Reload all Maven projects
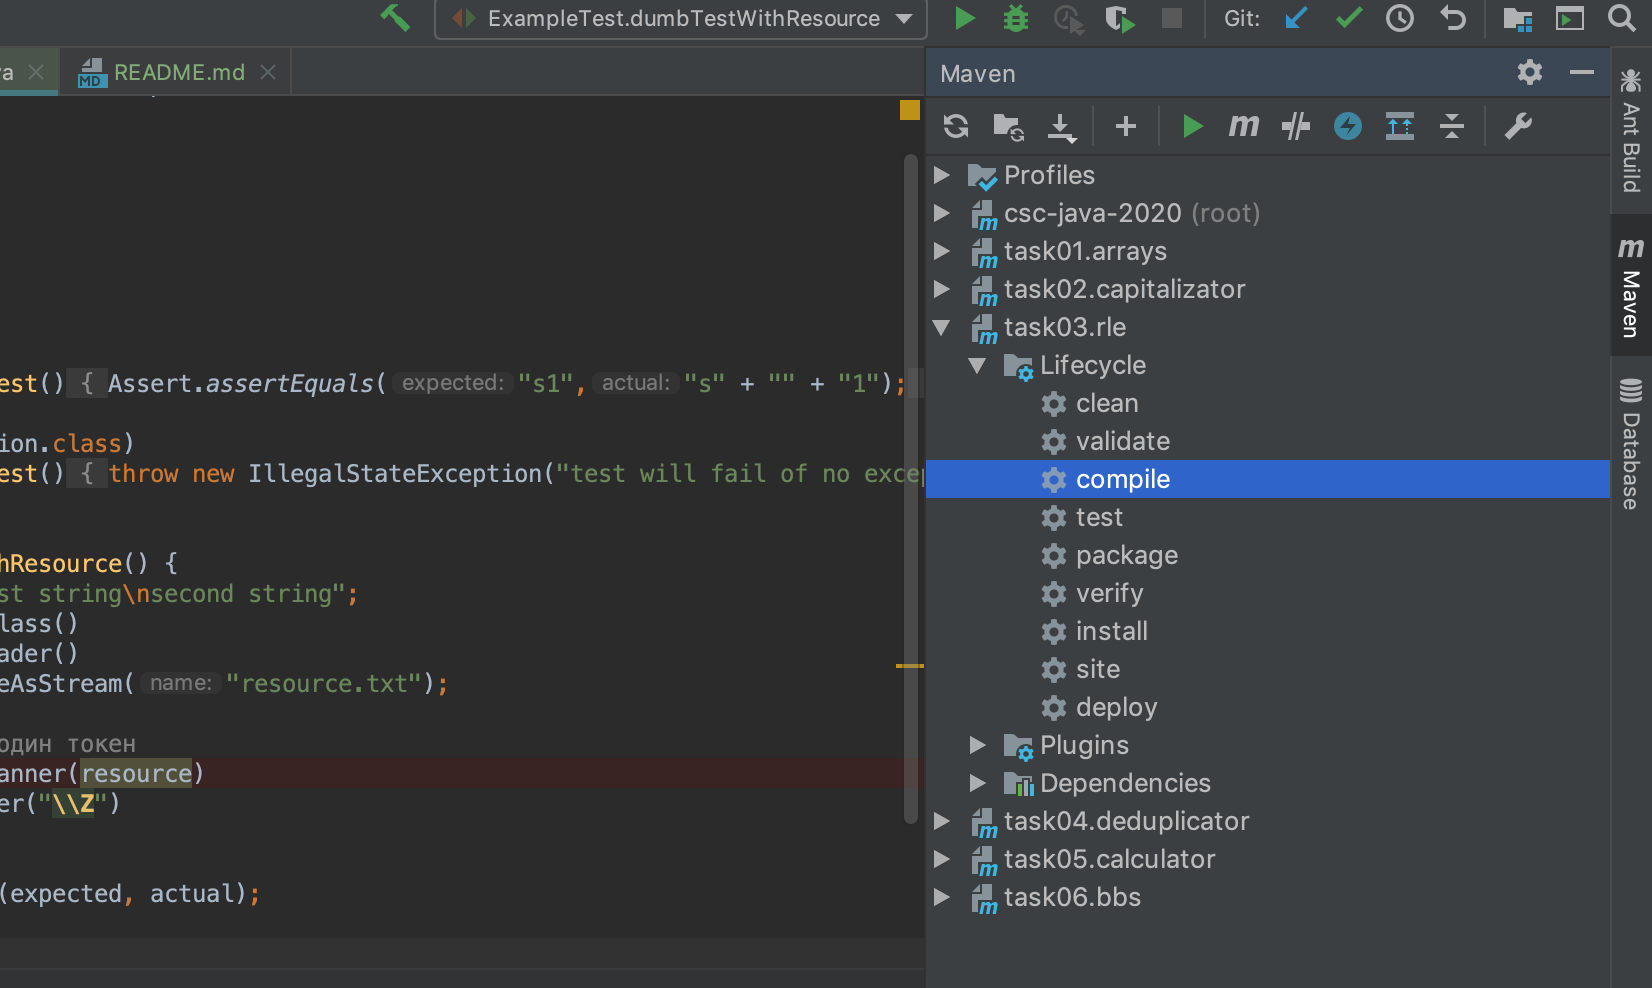 tap(956, 126)
